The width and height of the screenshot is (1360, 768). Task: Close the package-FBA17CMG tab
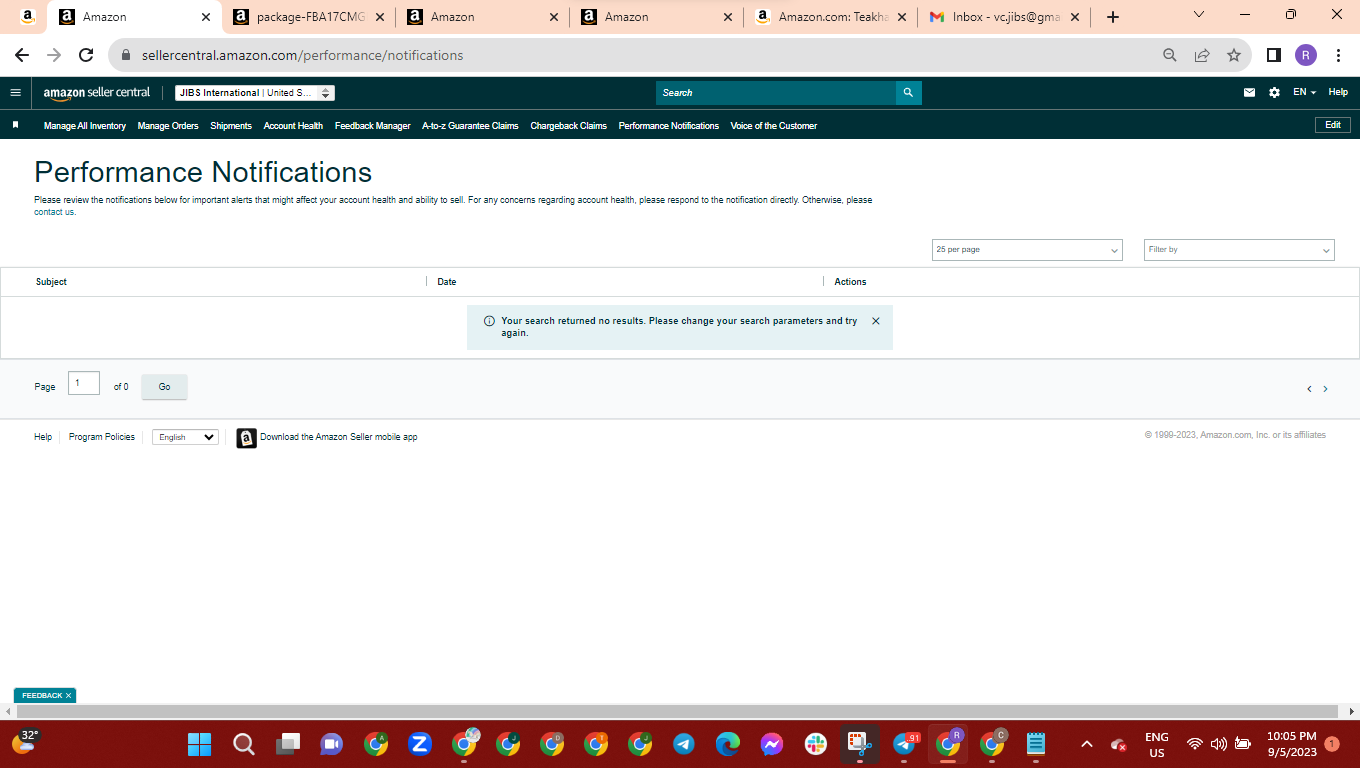(380, 17)
